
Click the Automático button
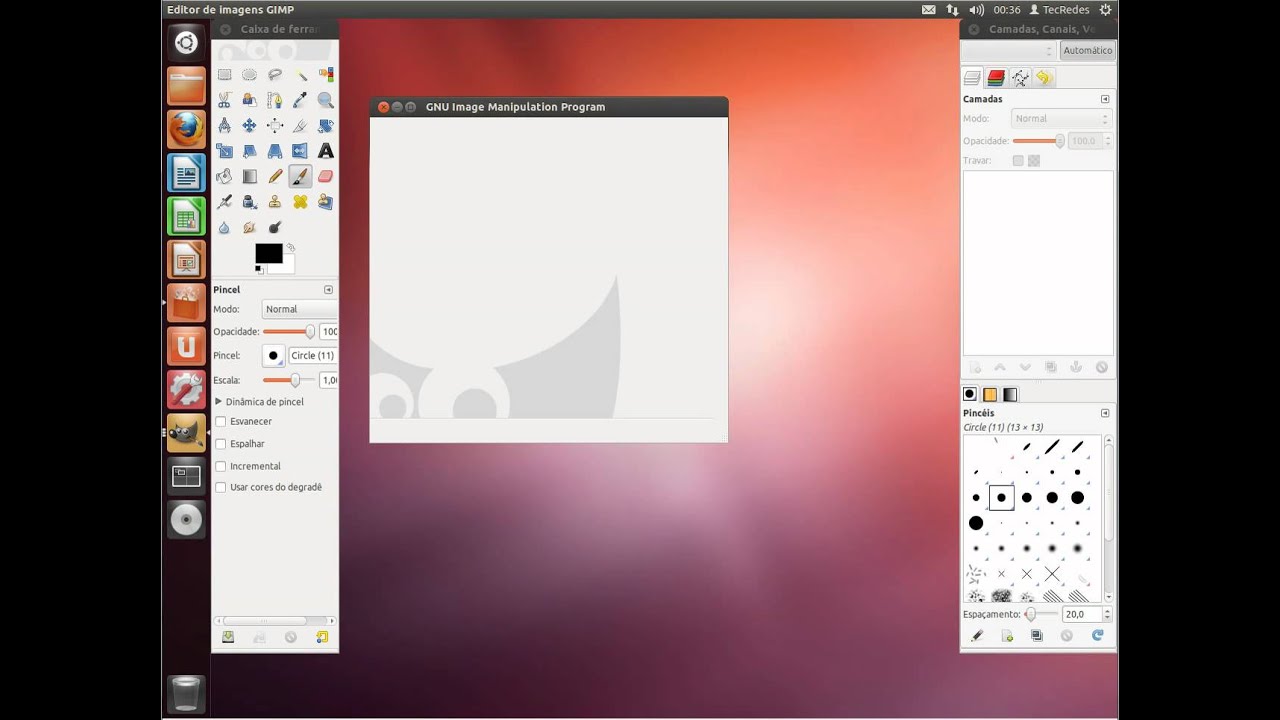[x=1087, y=50]
